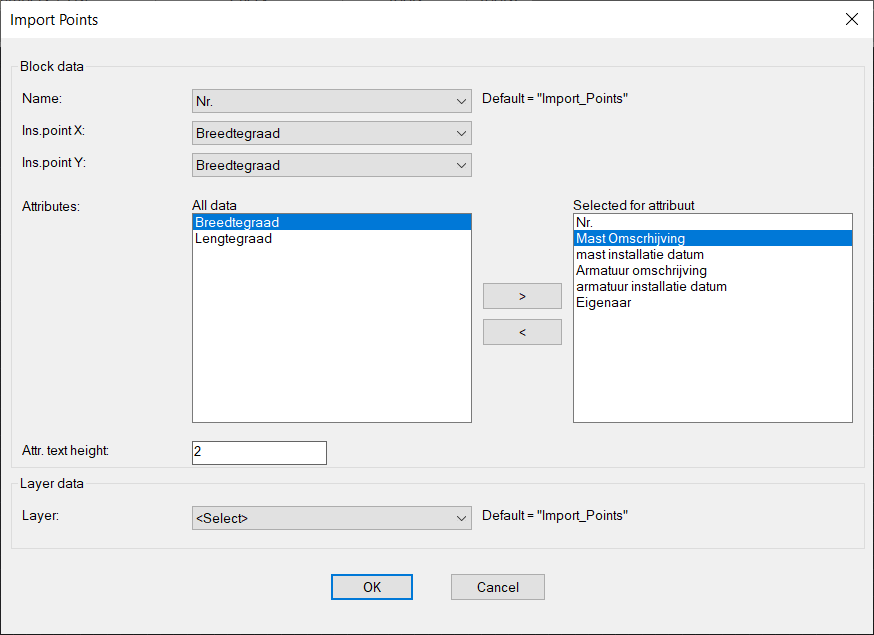Expand the Ins.point Y combo box

coord(332,165)
